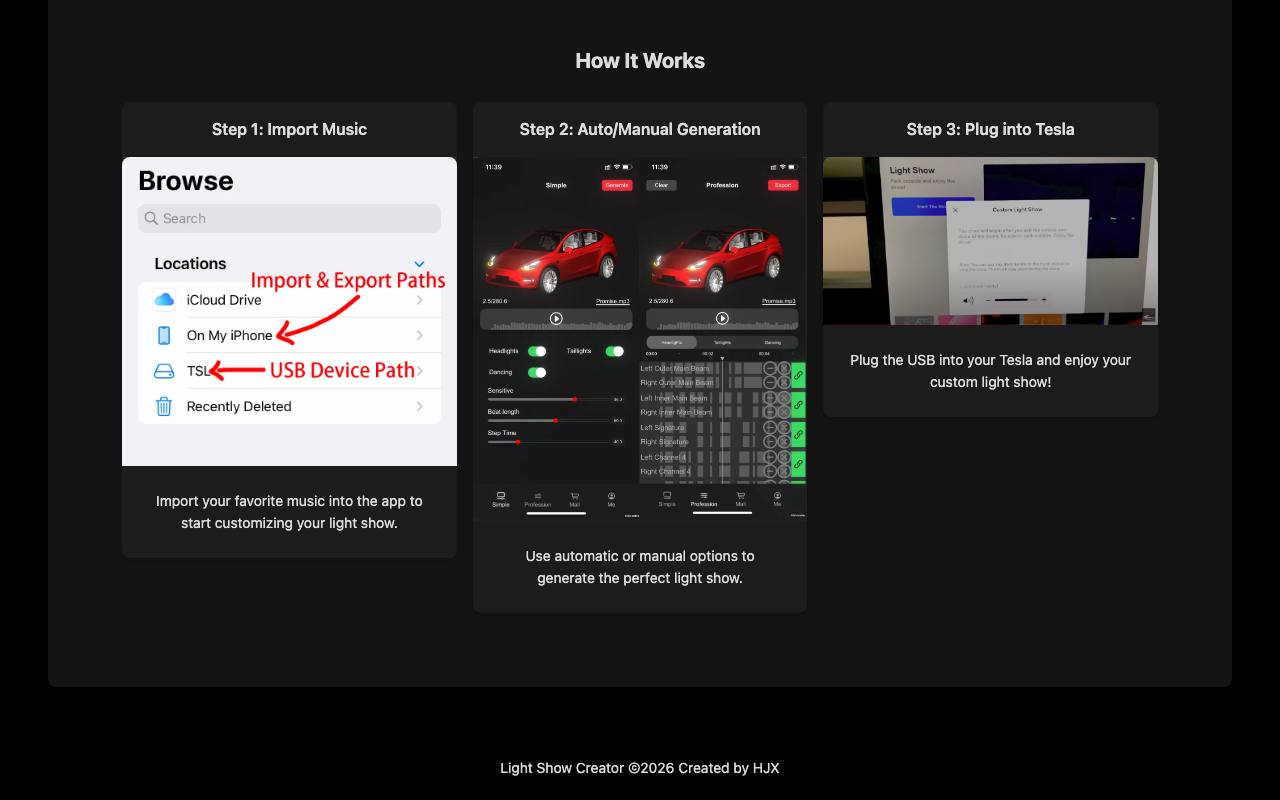The image size is (1280, 800).
Task: Select the TSL USB drive icon
Action: click(164, 371)
